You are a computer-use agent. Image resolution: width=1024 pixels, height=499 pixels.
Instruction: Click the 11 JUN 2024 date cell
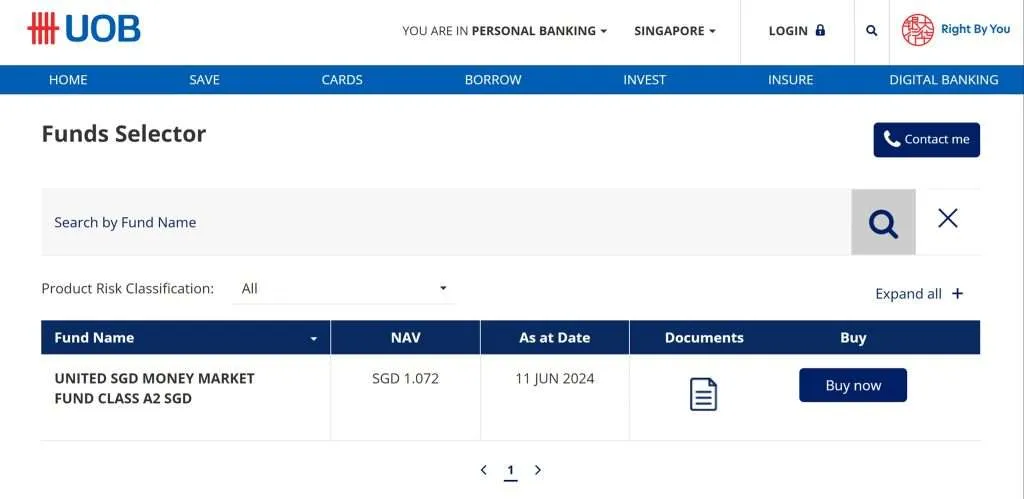(x=554, y=378)
